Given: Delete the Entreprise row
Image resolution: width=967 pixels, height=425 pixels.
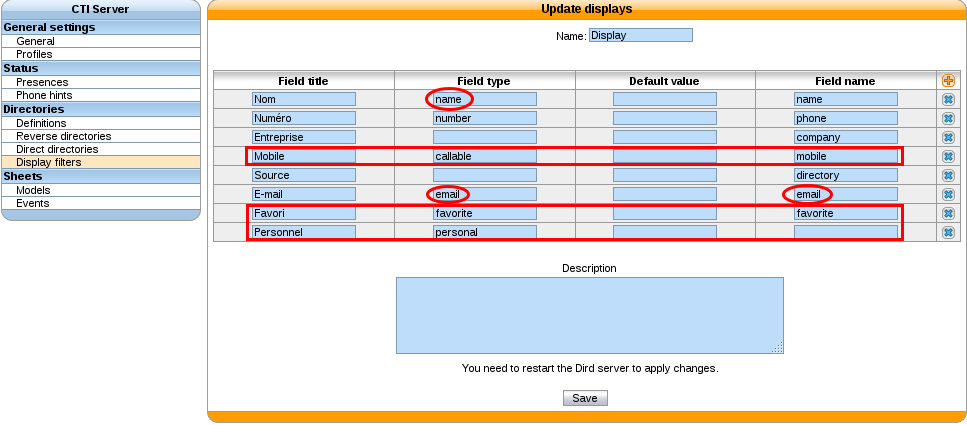Looking at the screenshot, I should coord(948,138).
